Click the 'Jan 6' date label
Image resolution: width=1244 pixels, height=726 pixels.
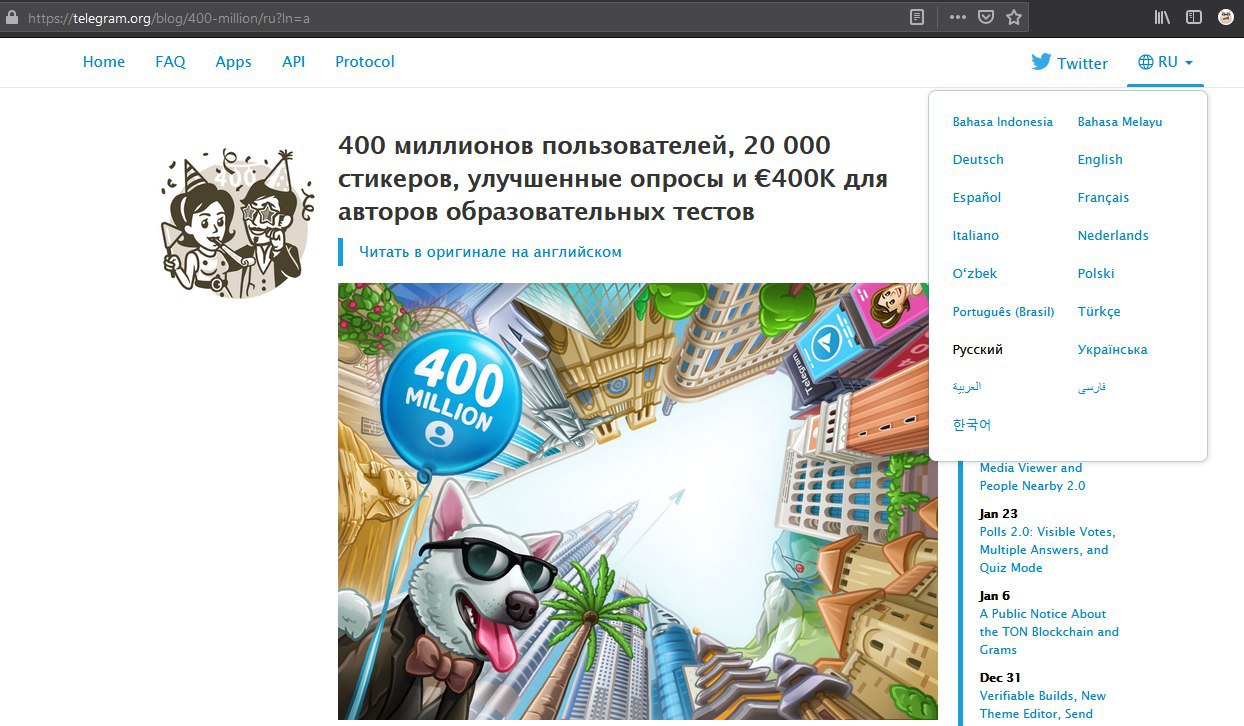click(995, 596)
